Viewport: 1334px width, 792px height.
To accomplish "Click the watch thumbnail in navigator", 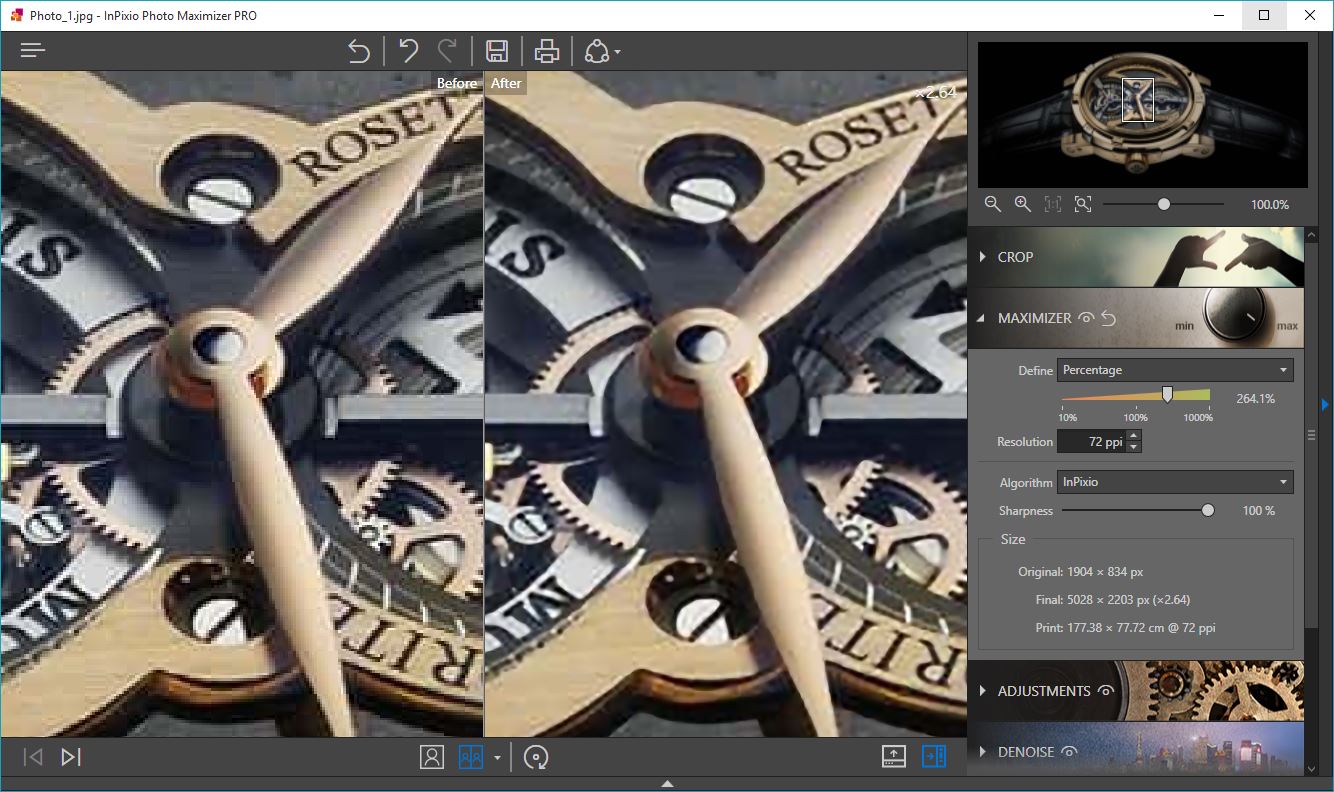I will coord(1142,115).
